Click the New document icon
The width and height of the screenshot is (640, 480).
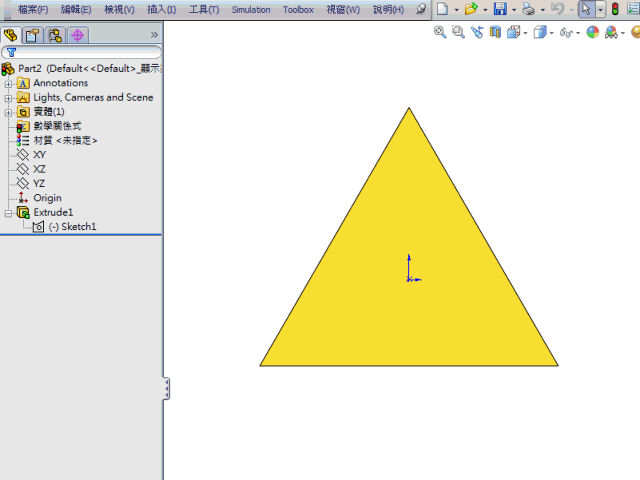tap(442, 9)
